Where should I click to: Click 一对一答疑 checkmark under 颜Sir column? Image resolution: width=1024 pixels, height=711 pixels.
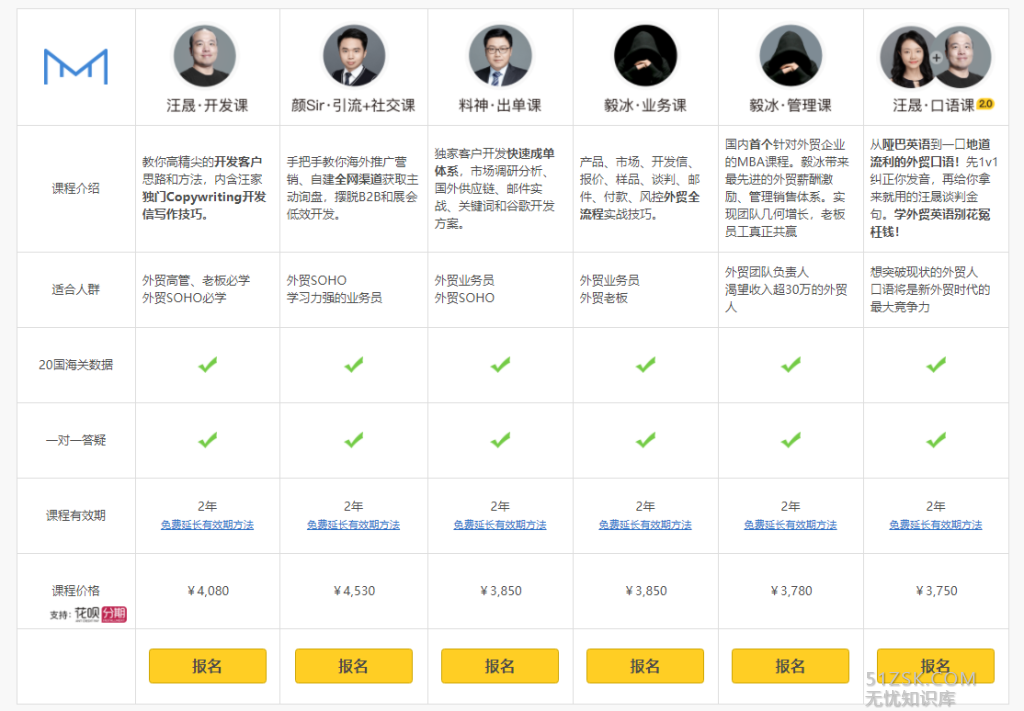point(354,440)
